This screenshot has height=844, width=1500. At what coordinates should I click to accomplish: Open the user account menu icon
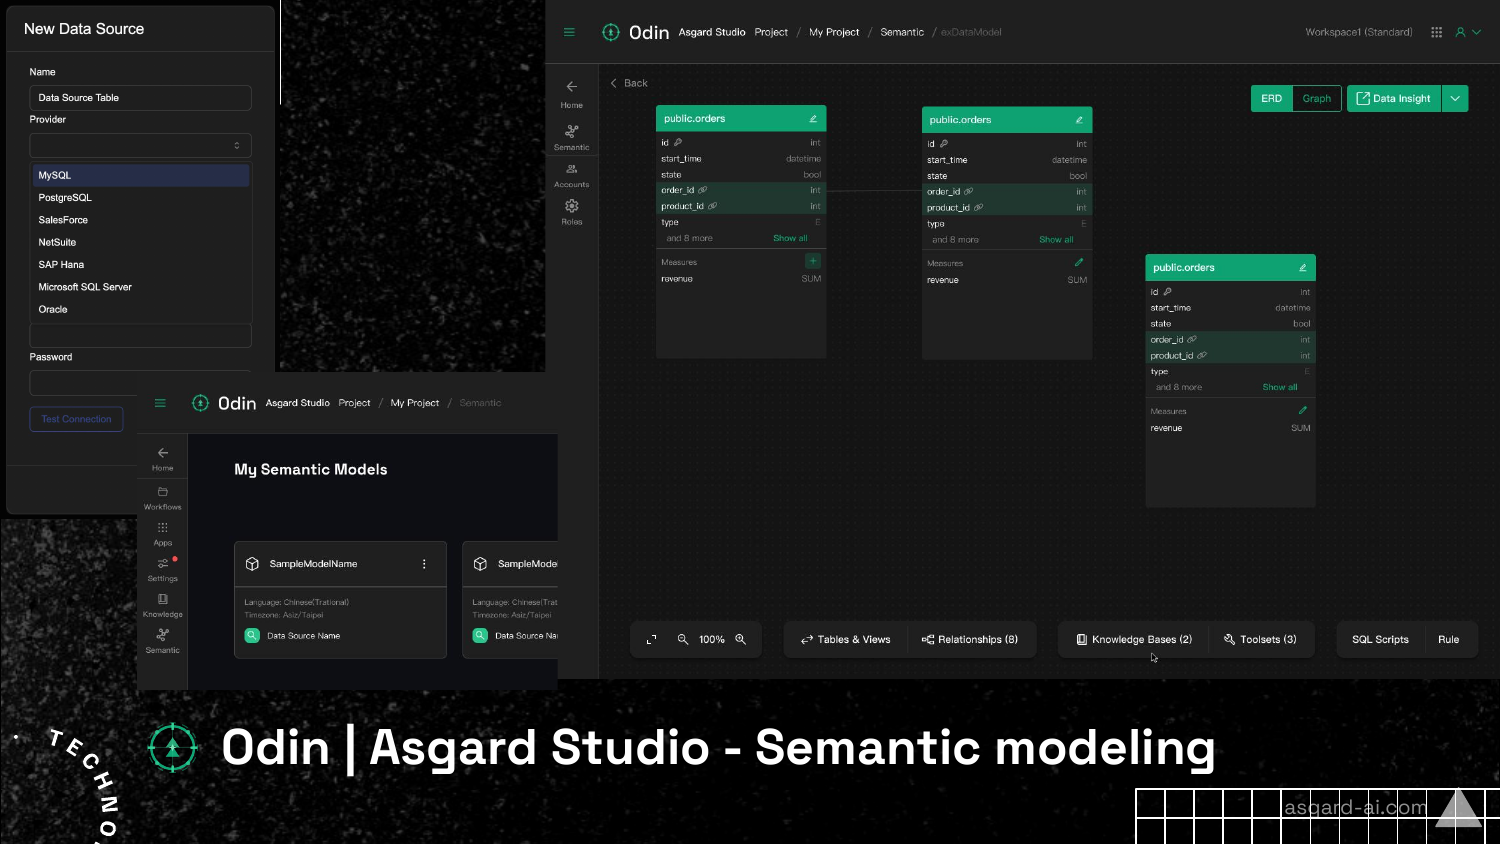1467,32
